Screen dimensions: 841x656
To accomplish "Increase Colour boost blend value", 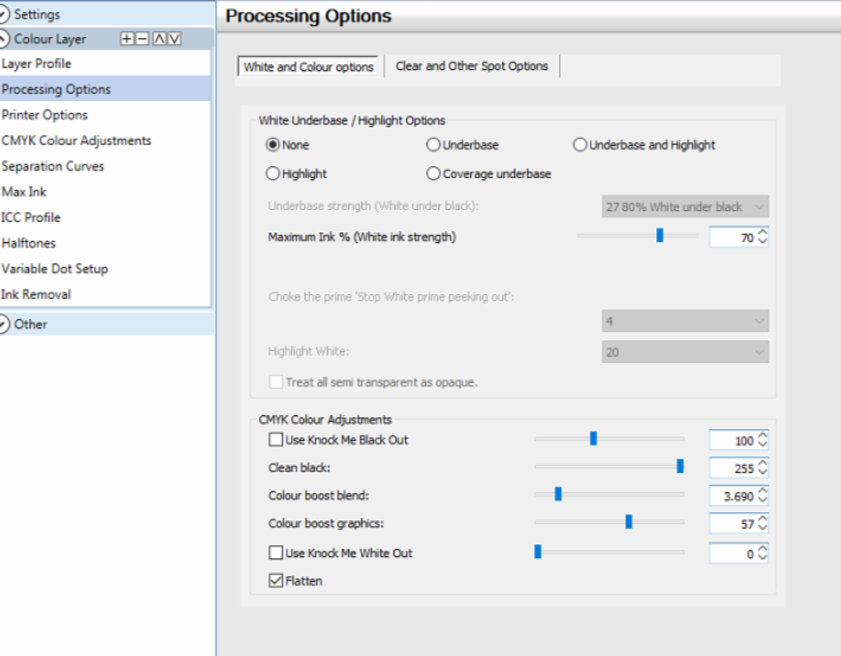I will (763, 491).
